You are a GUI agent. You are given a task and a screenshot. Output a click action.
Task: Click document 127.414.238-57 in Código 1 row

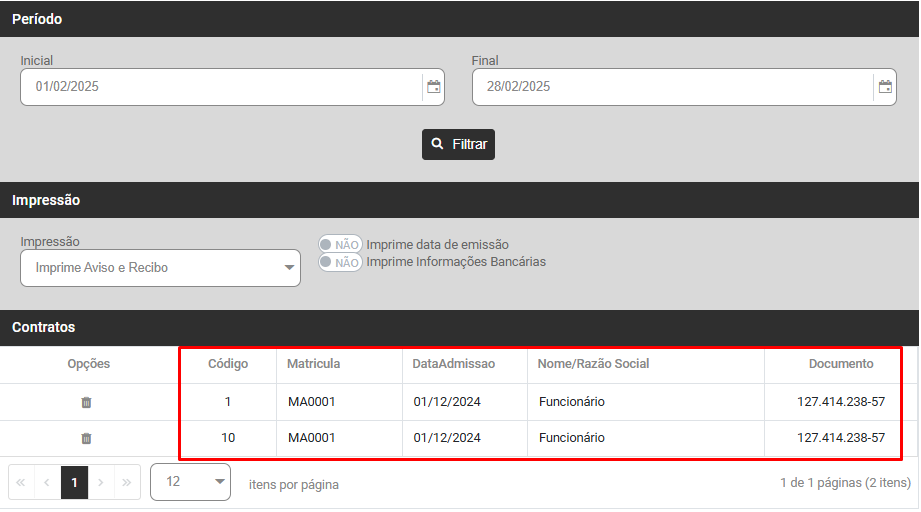[841, 402]
